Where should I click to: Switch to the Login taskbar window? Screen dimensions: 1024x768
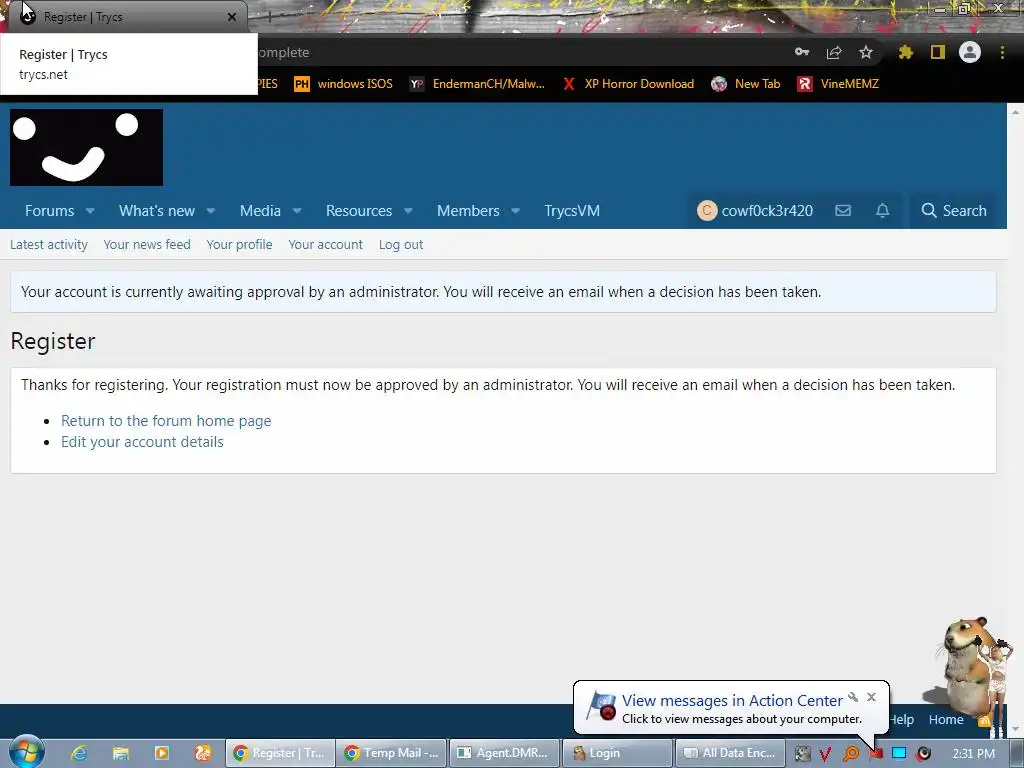(x=616, y=753)
